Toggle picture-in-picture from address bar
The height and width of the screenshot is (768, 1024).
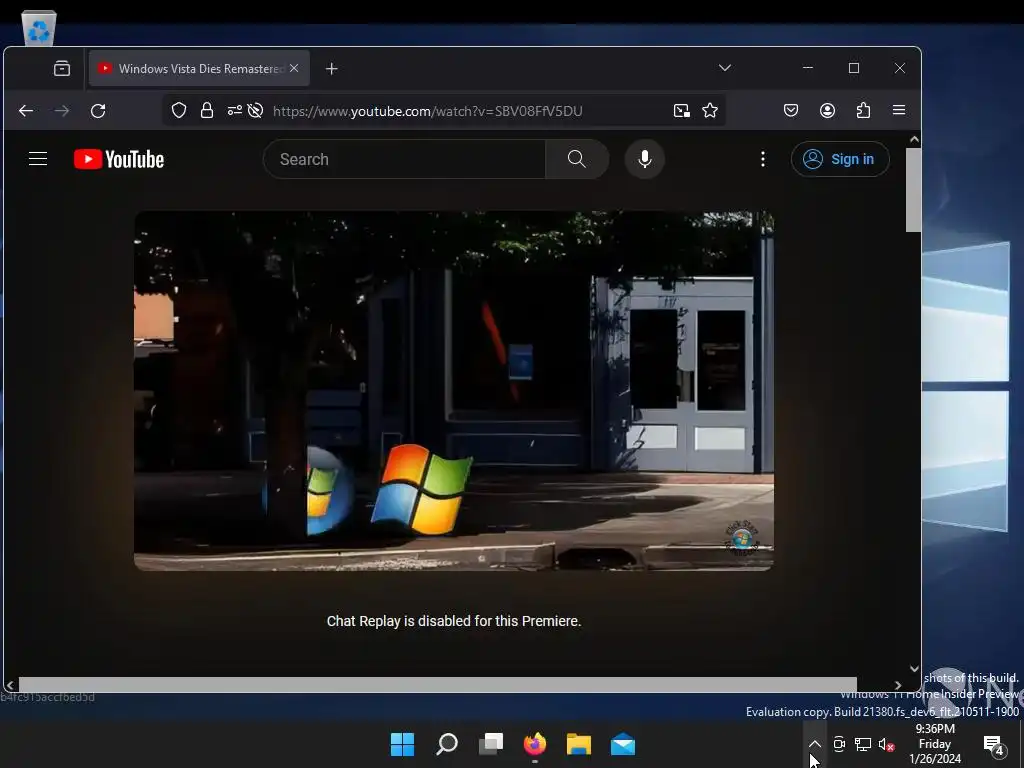(x=682, y=110)
